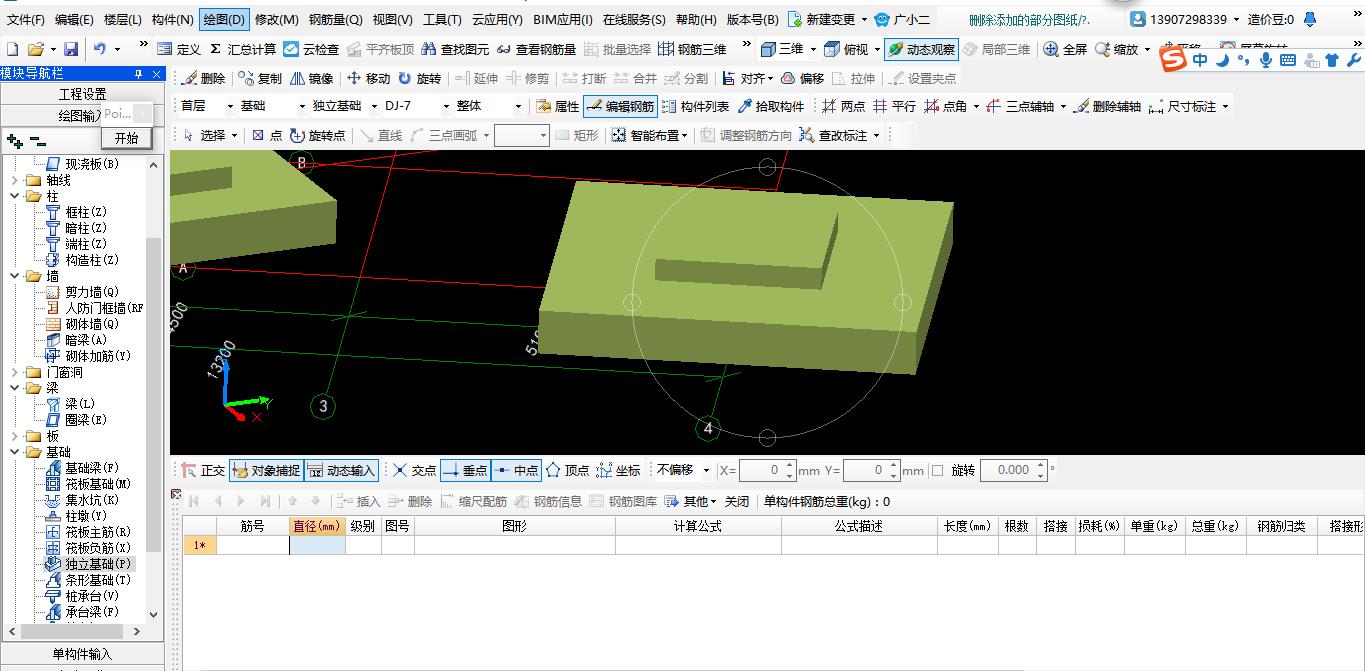This screenshot has width=1365, height=671.
Task: Select 旋转点 rotate point tool
Action: pyautogui.click(x=317, y=135)
